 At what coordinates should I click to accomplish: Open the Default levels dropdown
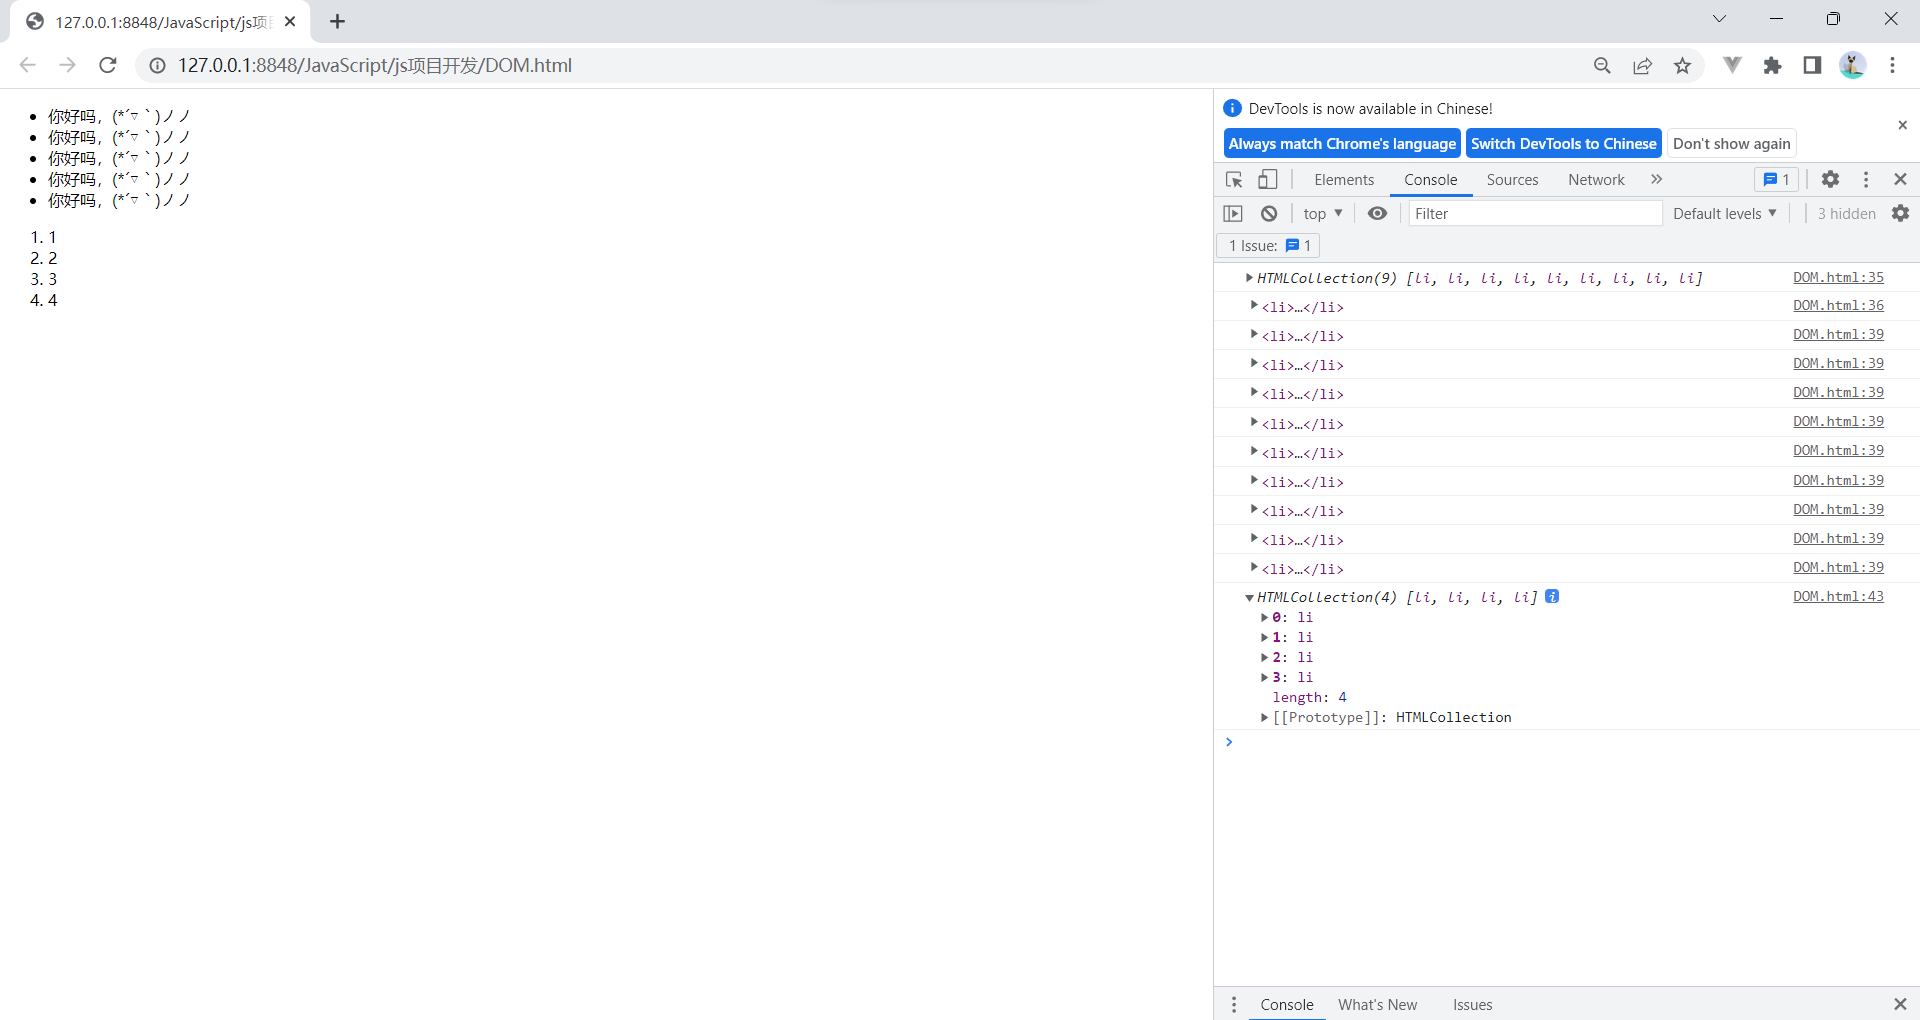(1723, 213)
